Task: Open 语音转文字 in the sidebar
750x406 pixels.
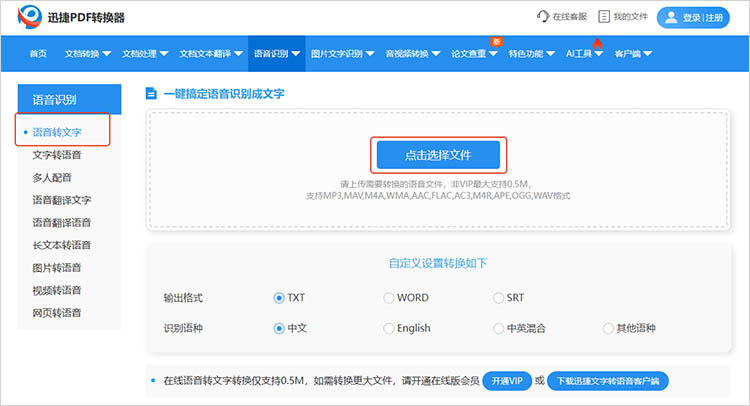Action: [x=57, y=132]
